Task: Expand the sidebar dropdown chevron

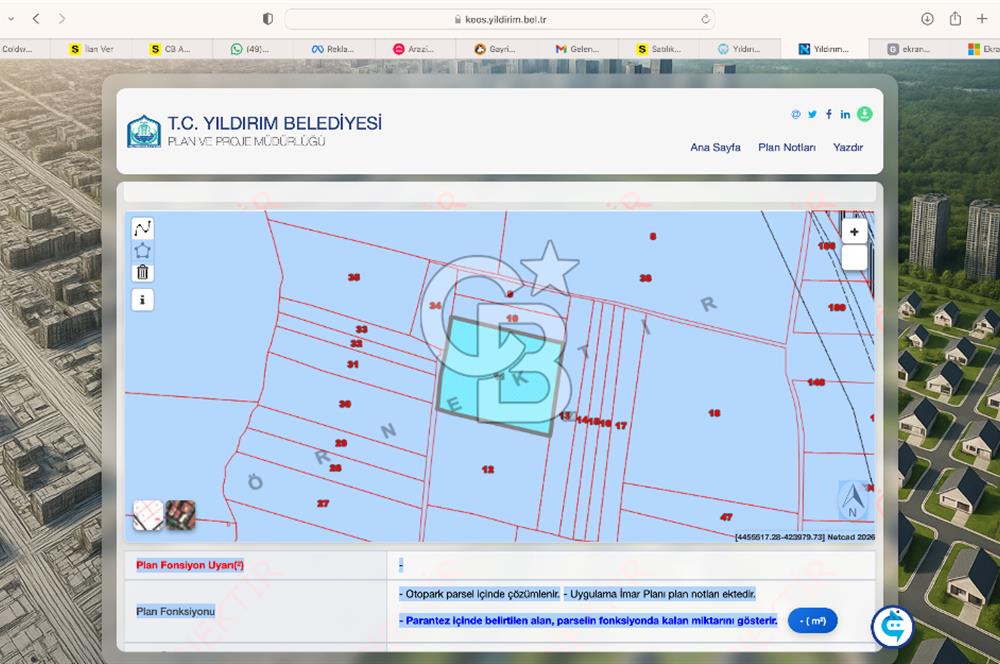Action: click(x=11, y=19)
